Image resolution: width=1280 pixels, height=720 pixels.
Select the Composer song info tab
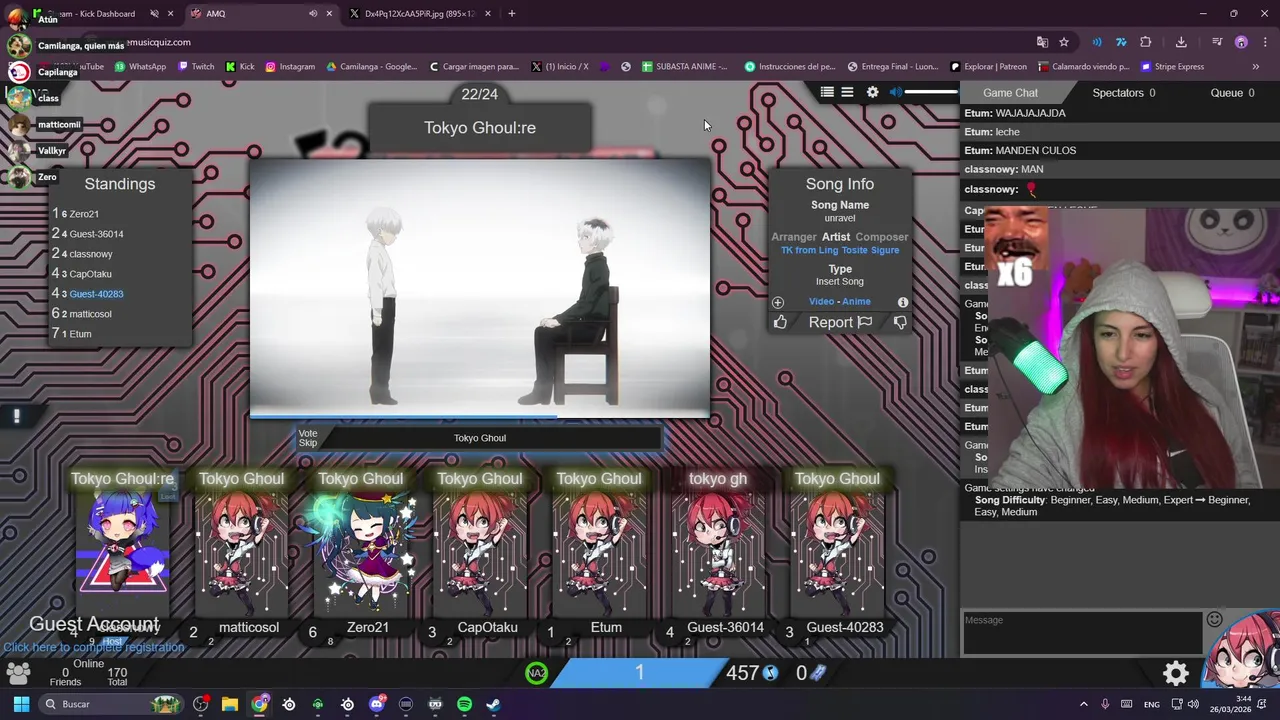882,237
